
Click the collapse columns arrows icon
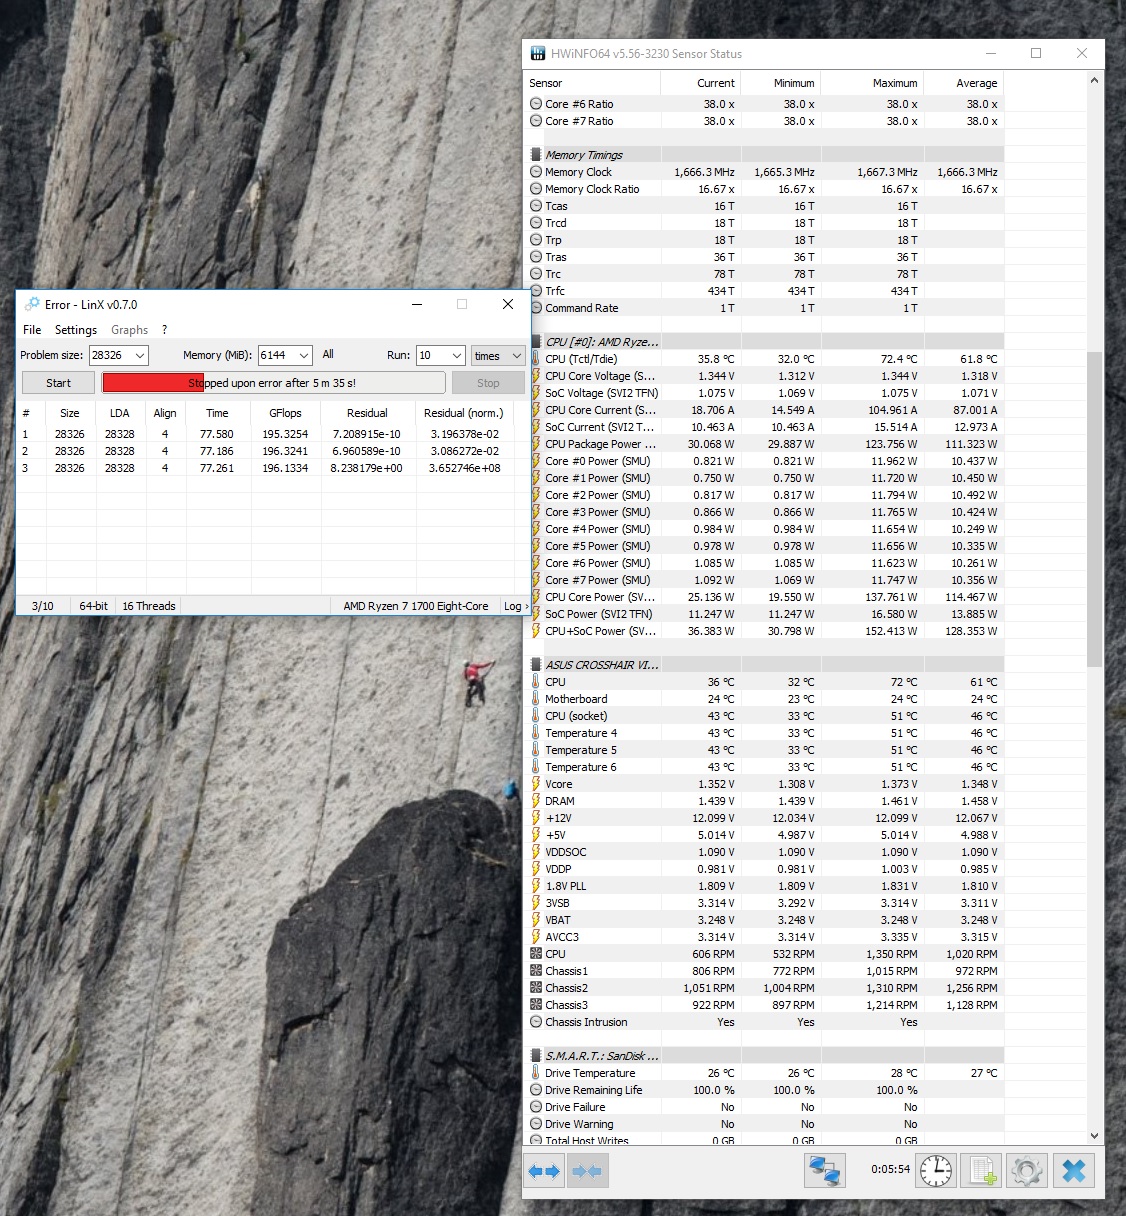tap(587, 1171)
